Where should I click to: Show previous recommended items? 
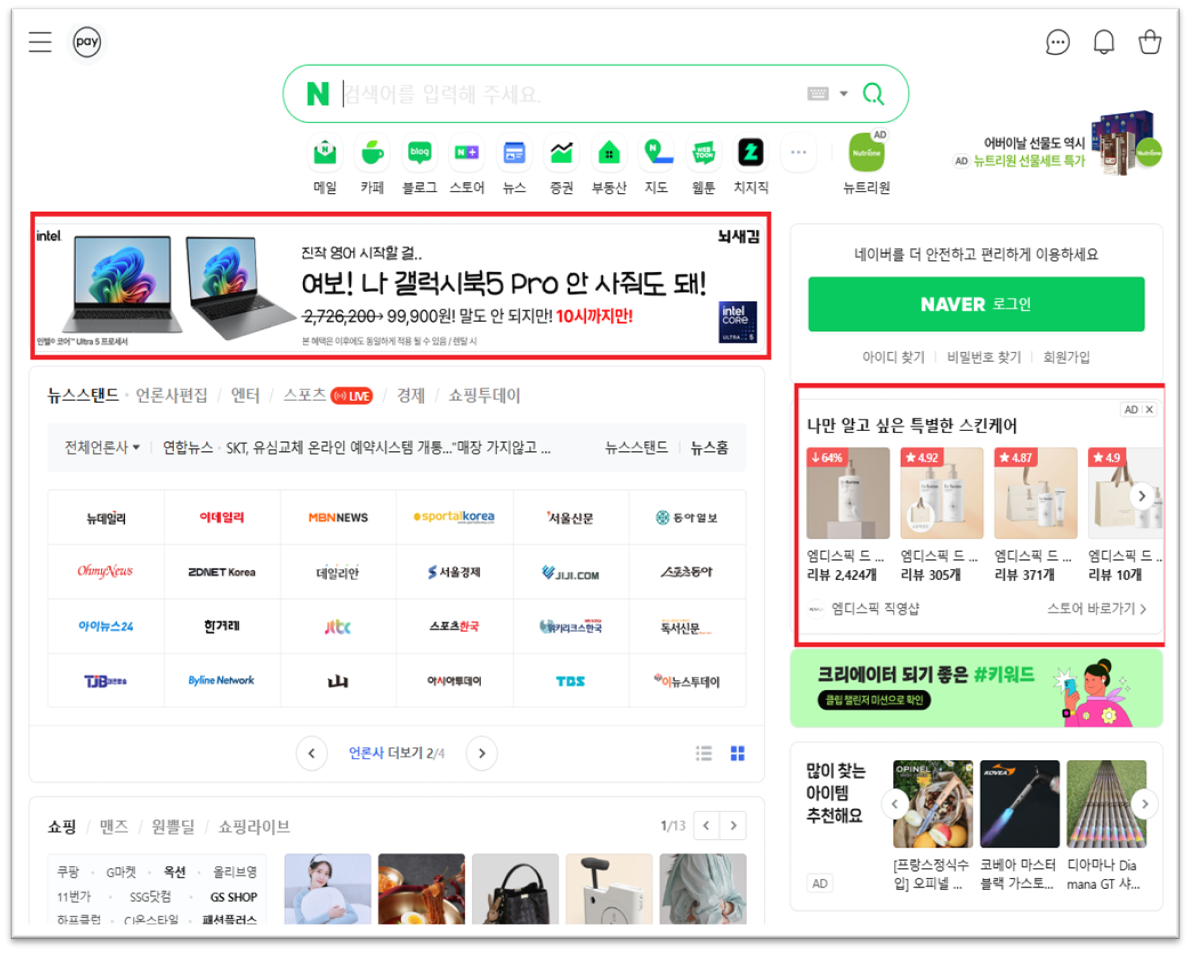coord(895,804)
